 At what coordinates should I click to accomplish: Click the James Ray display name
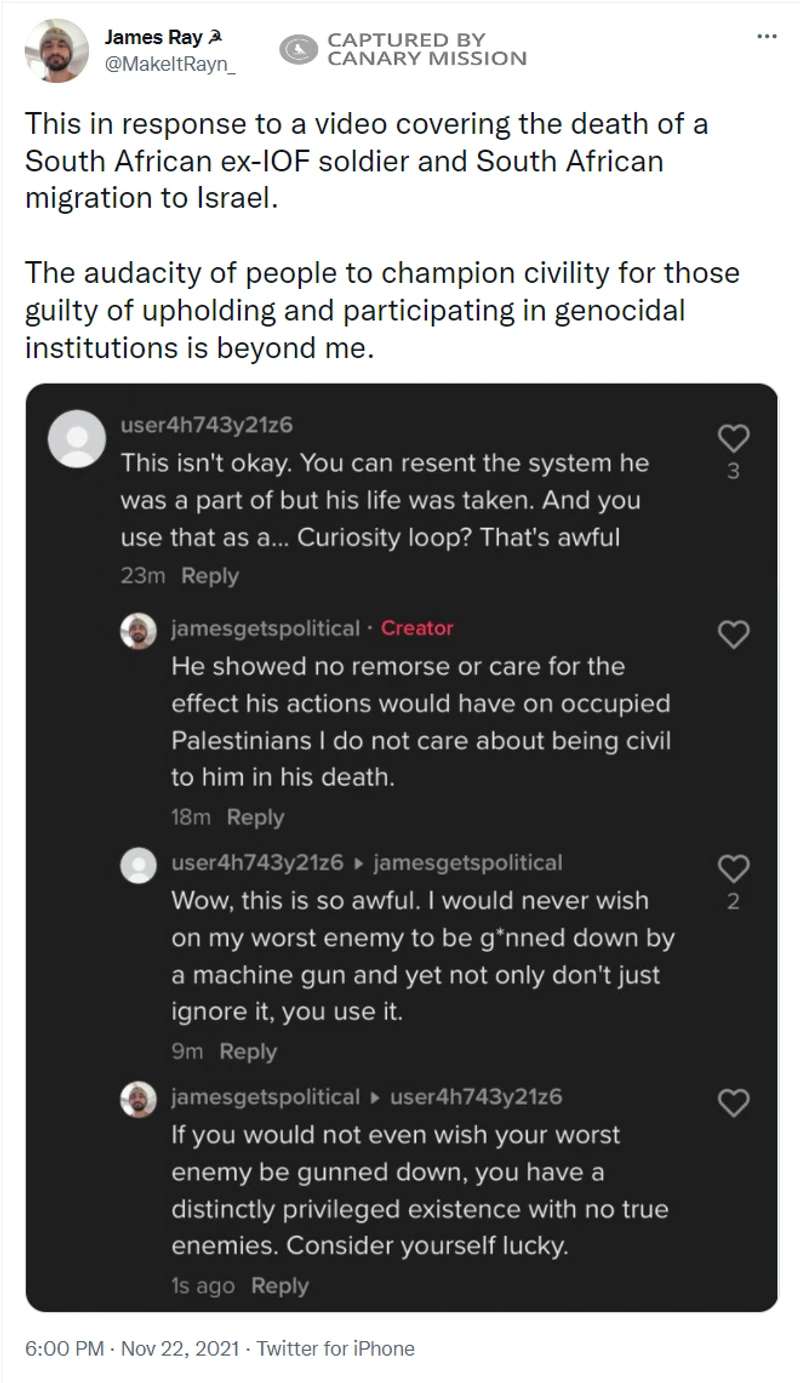(153, 38)
